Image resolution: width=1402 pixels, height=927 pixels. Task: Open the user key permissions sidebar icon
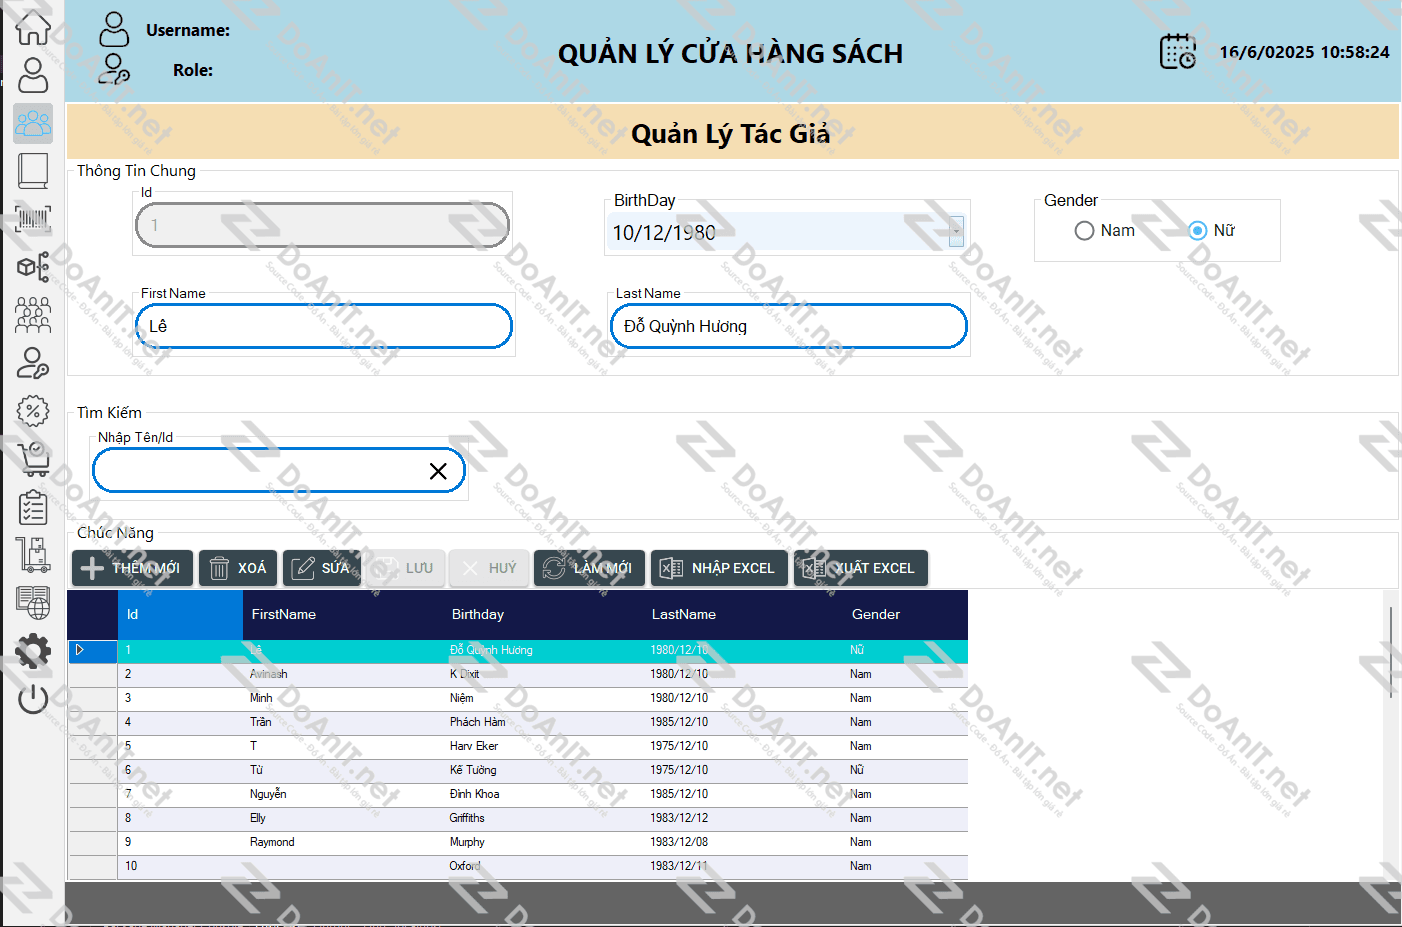(33, 363)
